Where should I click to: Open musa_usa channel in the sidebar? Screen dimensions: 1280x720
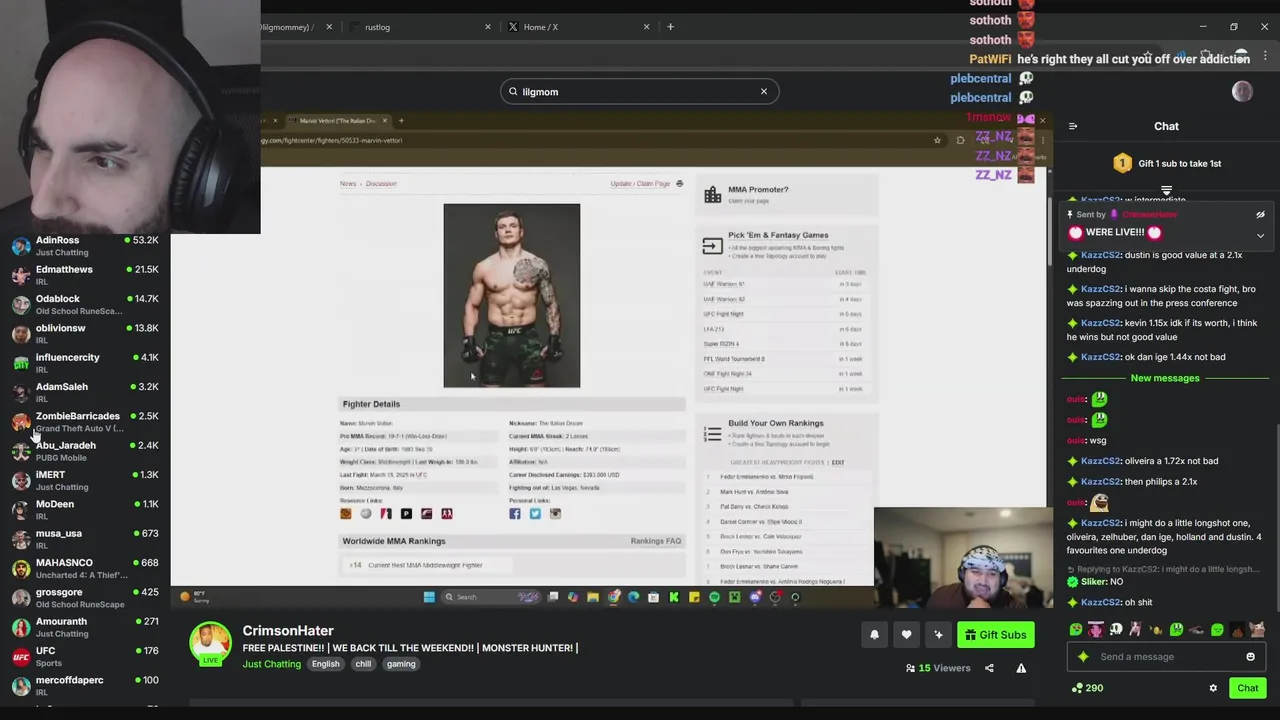click(x=85, y=539)
